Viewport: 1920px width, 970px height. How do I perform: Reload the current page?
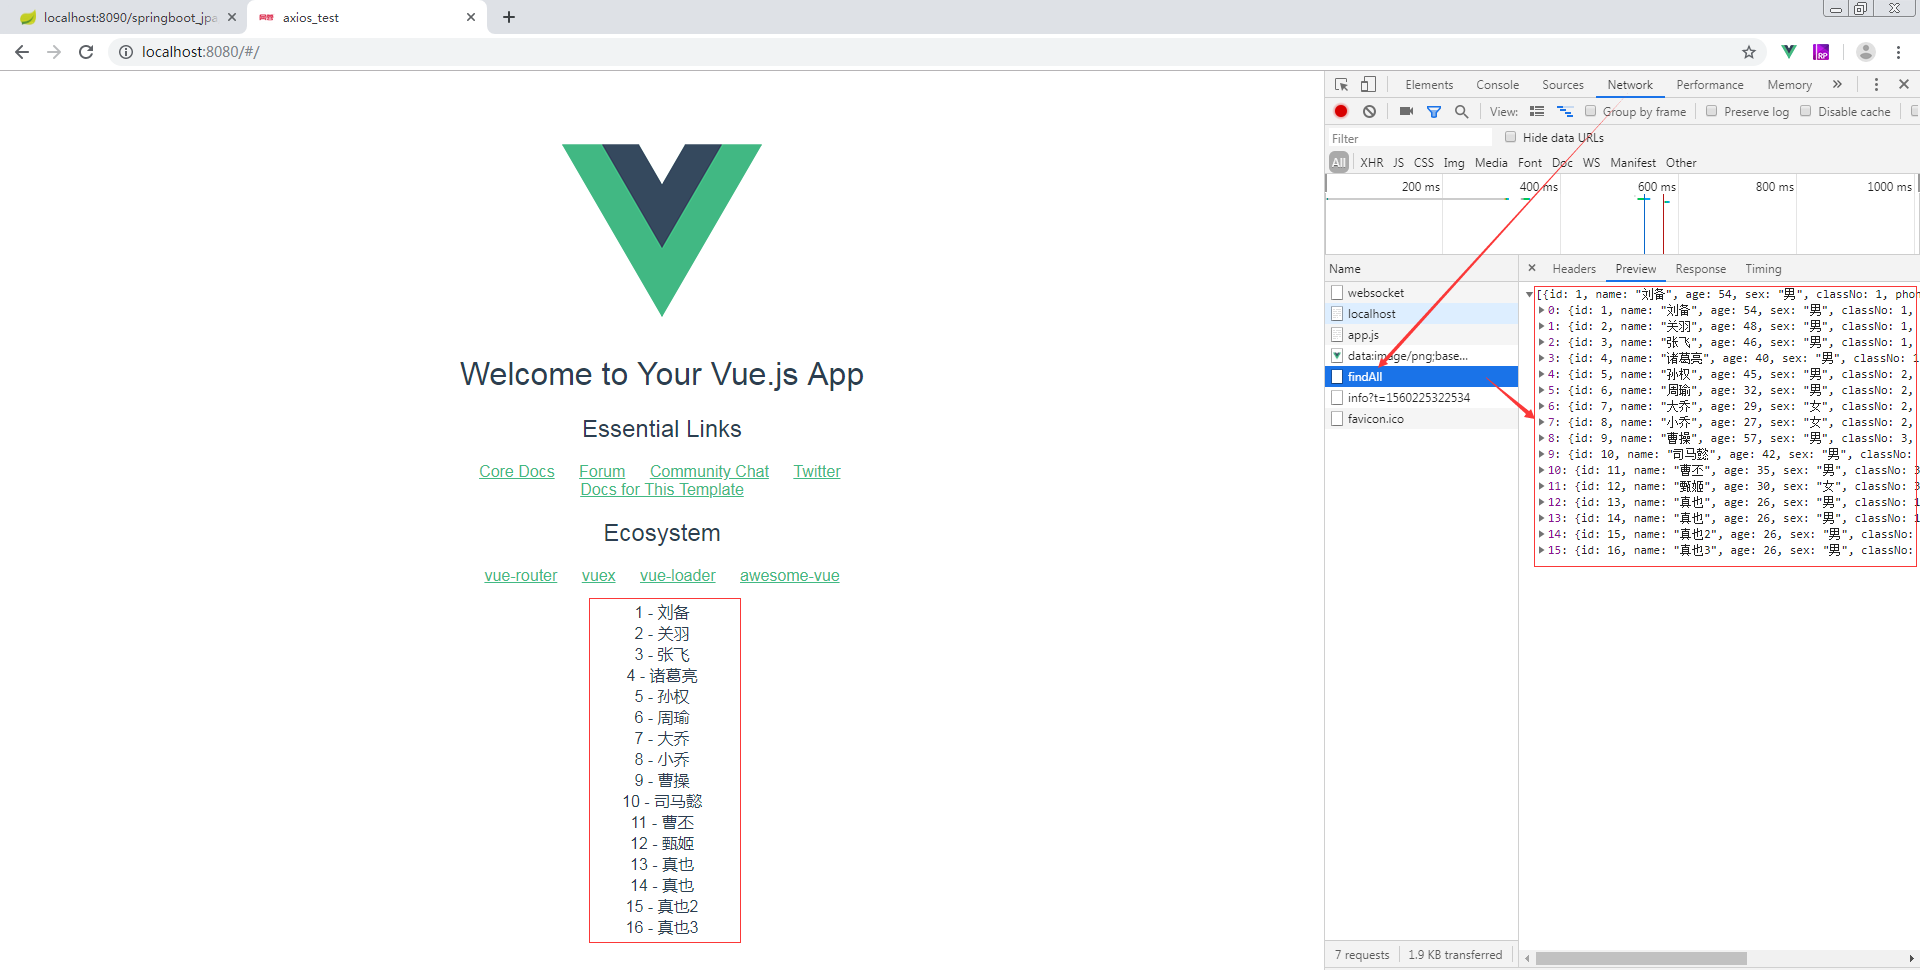click(86, 52)
